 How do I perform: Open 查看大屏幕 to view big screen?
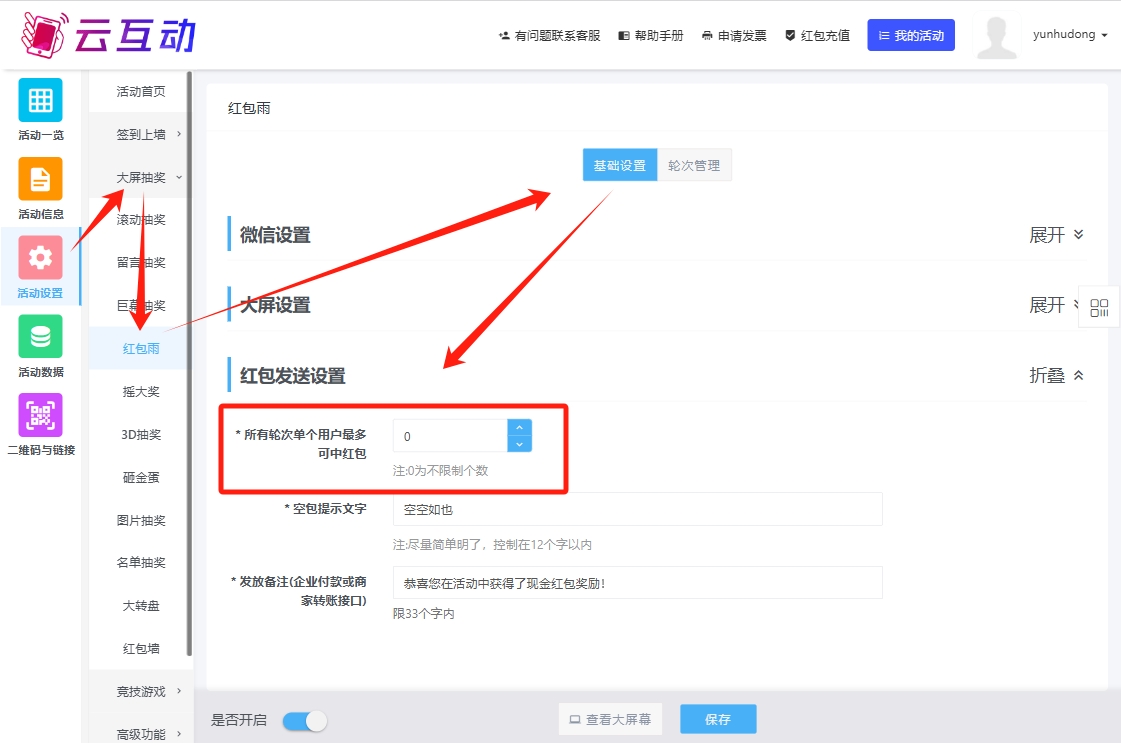point(610,718)
